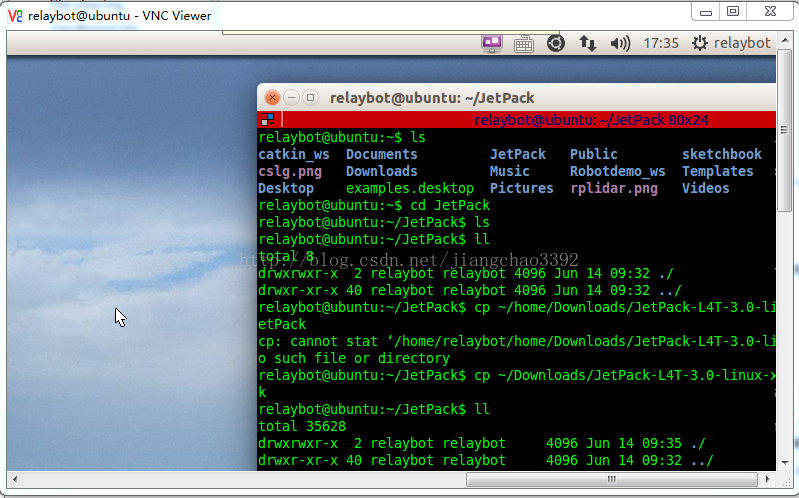Open the keyboard input indicator
This screenshot has height=498, width=799.
[x=523, y=44]
